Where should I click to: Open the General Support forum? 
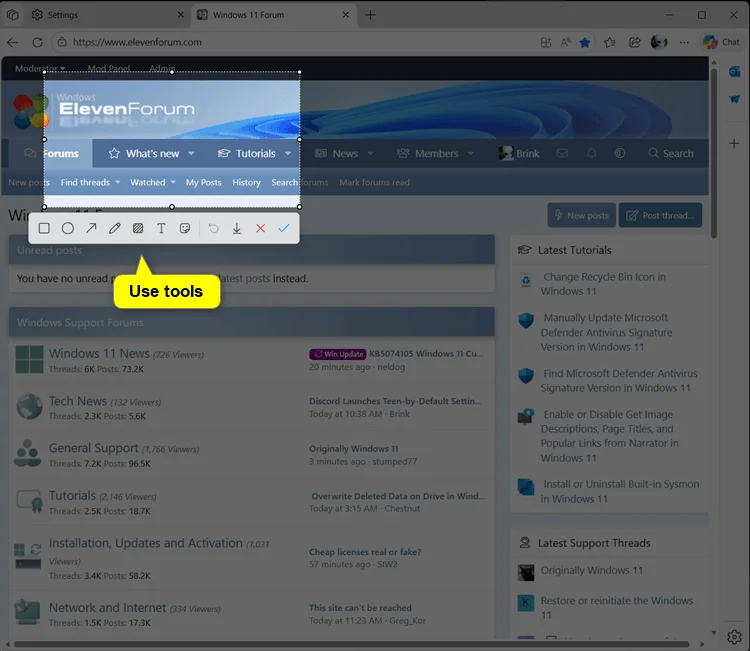tap(93, 448)
